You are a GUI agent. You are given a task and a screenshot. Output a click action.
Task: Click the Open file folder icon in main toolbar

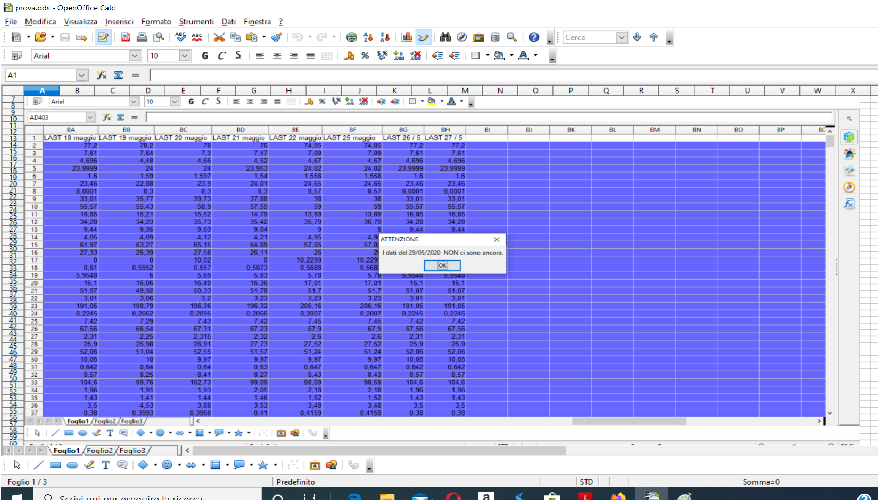[x=40, y=38]
